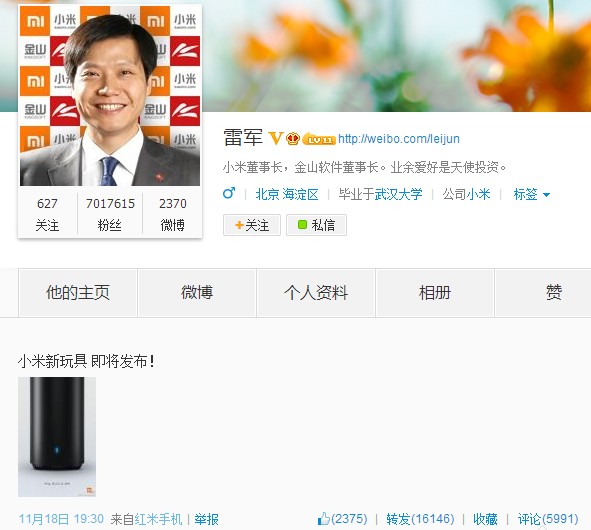The image size is (591, 530).
Task: Select the 相册 album tab
Action: (x=435, y=293)
